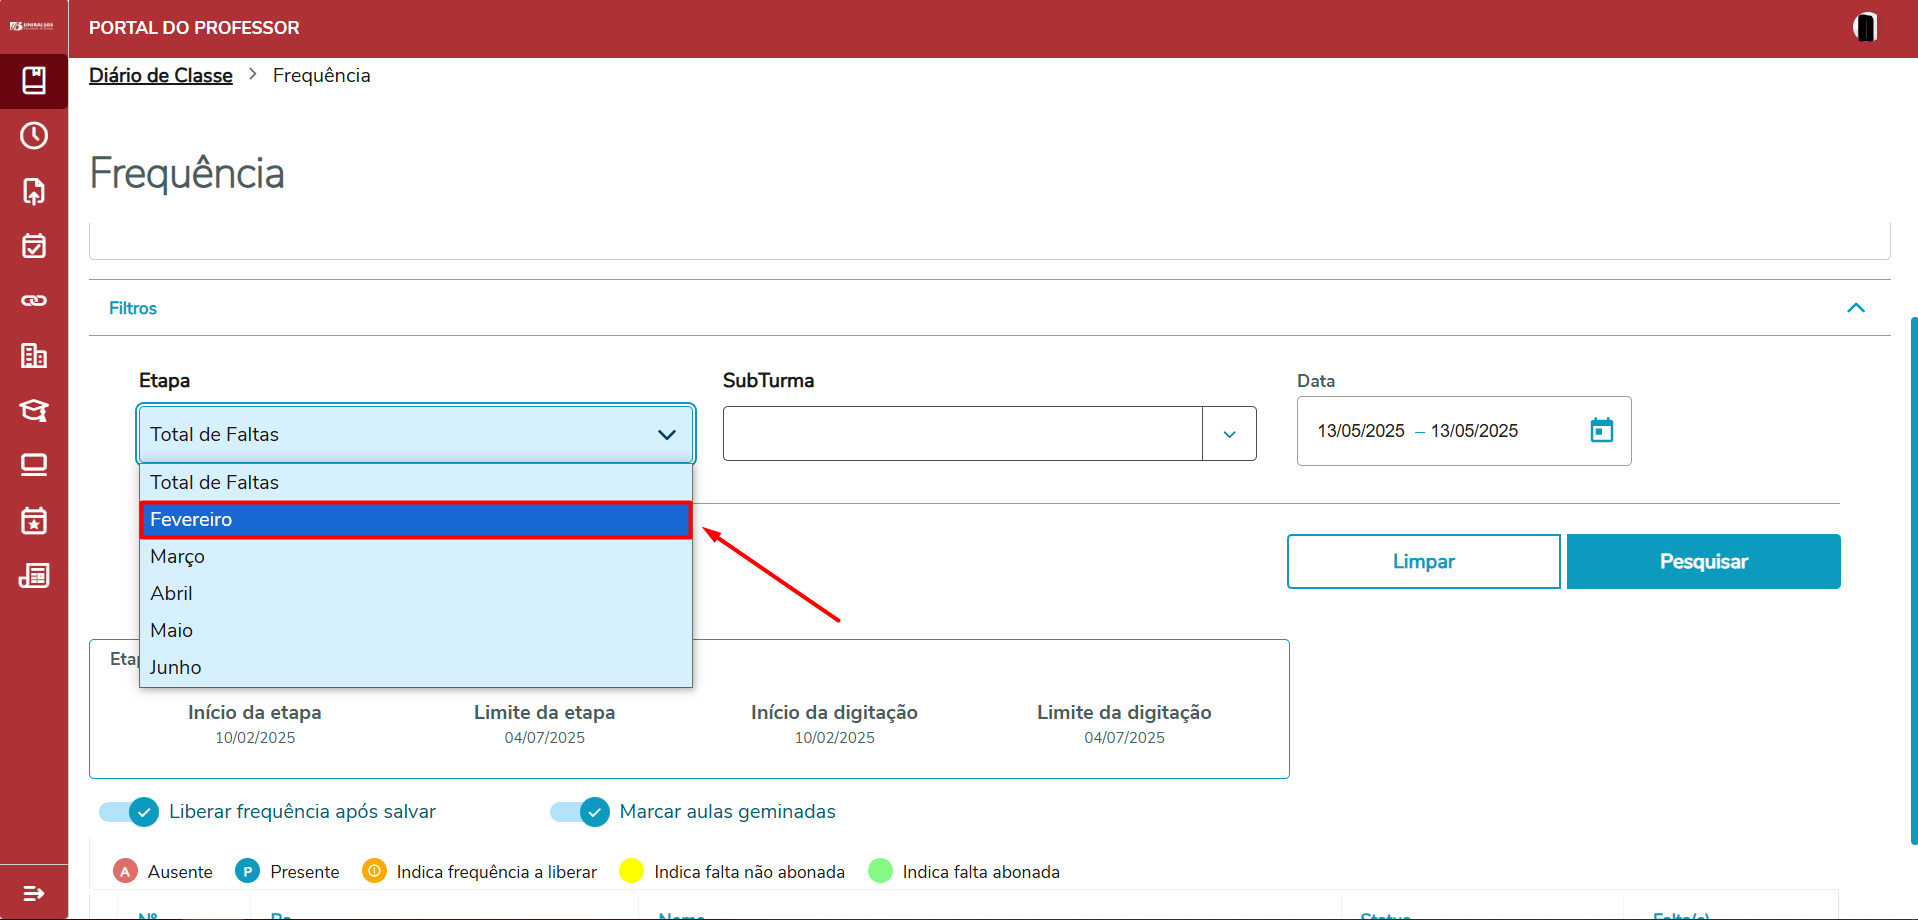Expand the sidebar menu at bottom

pos(34,893)
